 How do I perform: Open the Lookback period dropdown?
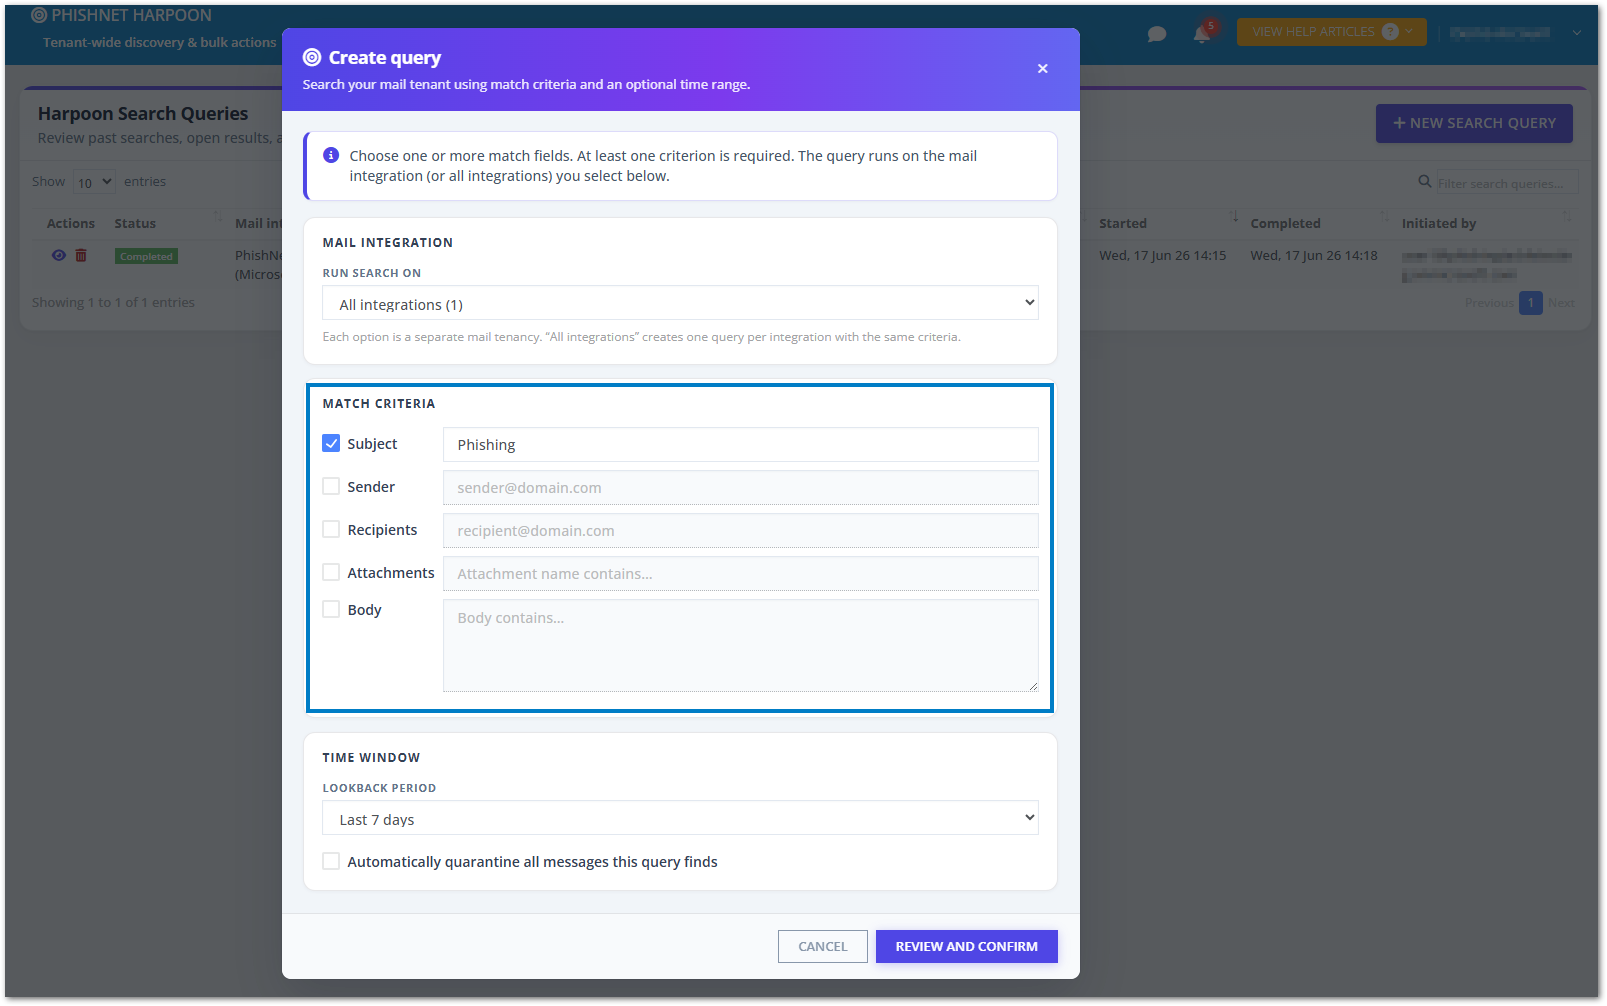click(680, 818)
